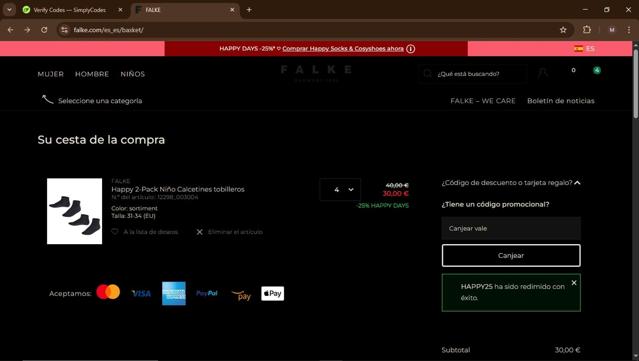Go forward using the browser forward arrow
Screen dimensions: 639x361
coord(27,30)
